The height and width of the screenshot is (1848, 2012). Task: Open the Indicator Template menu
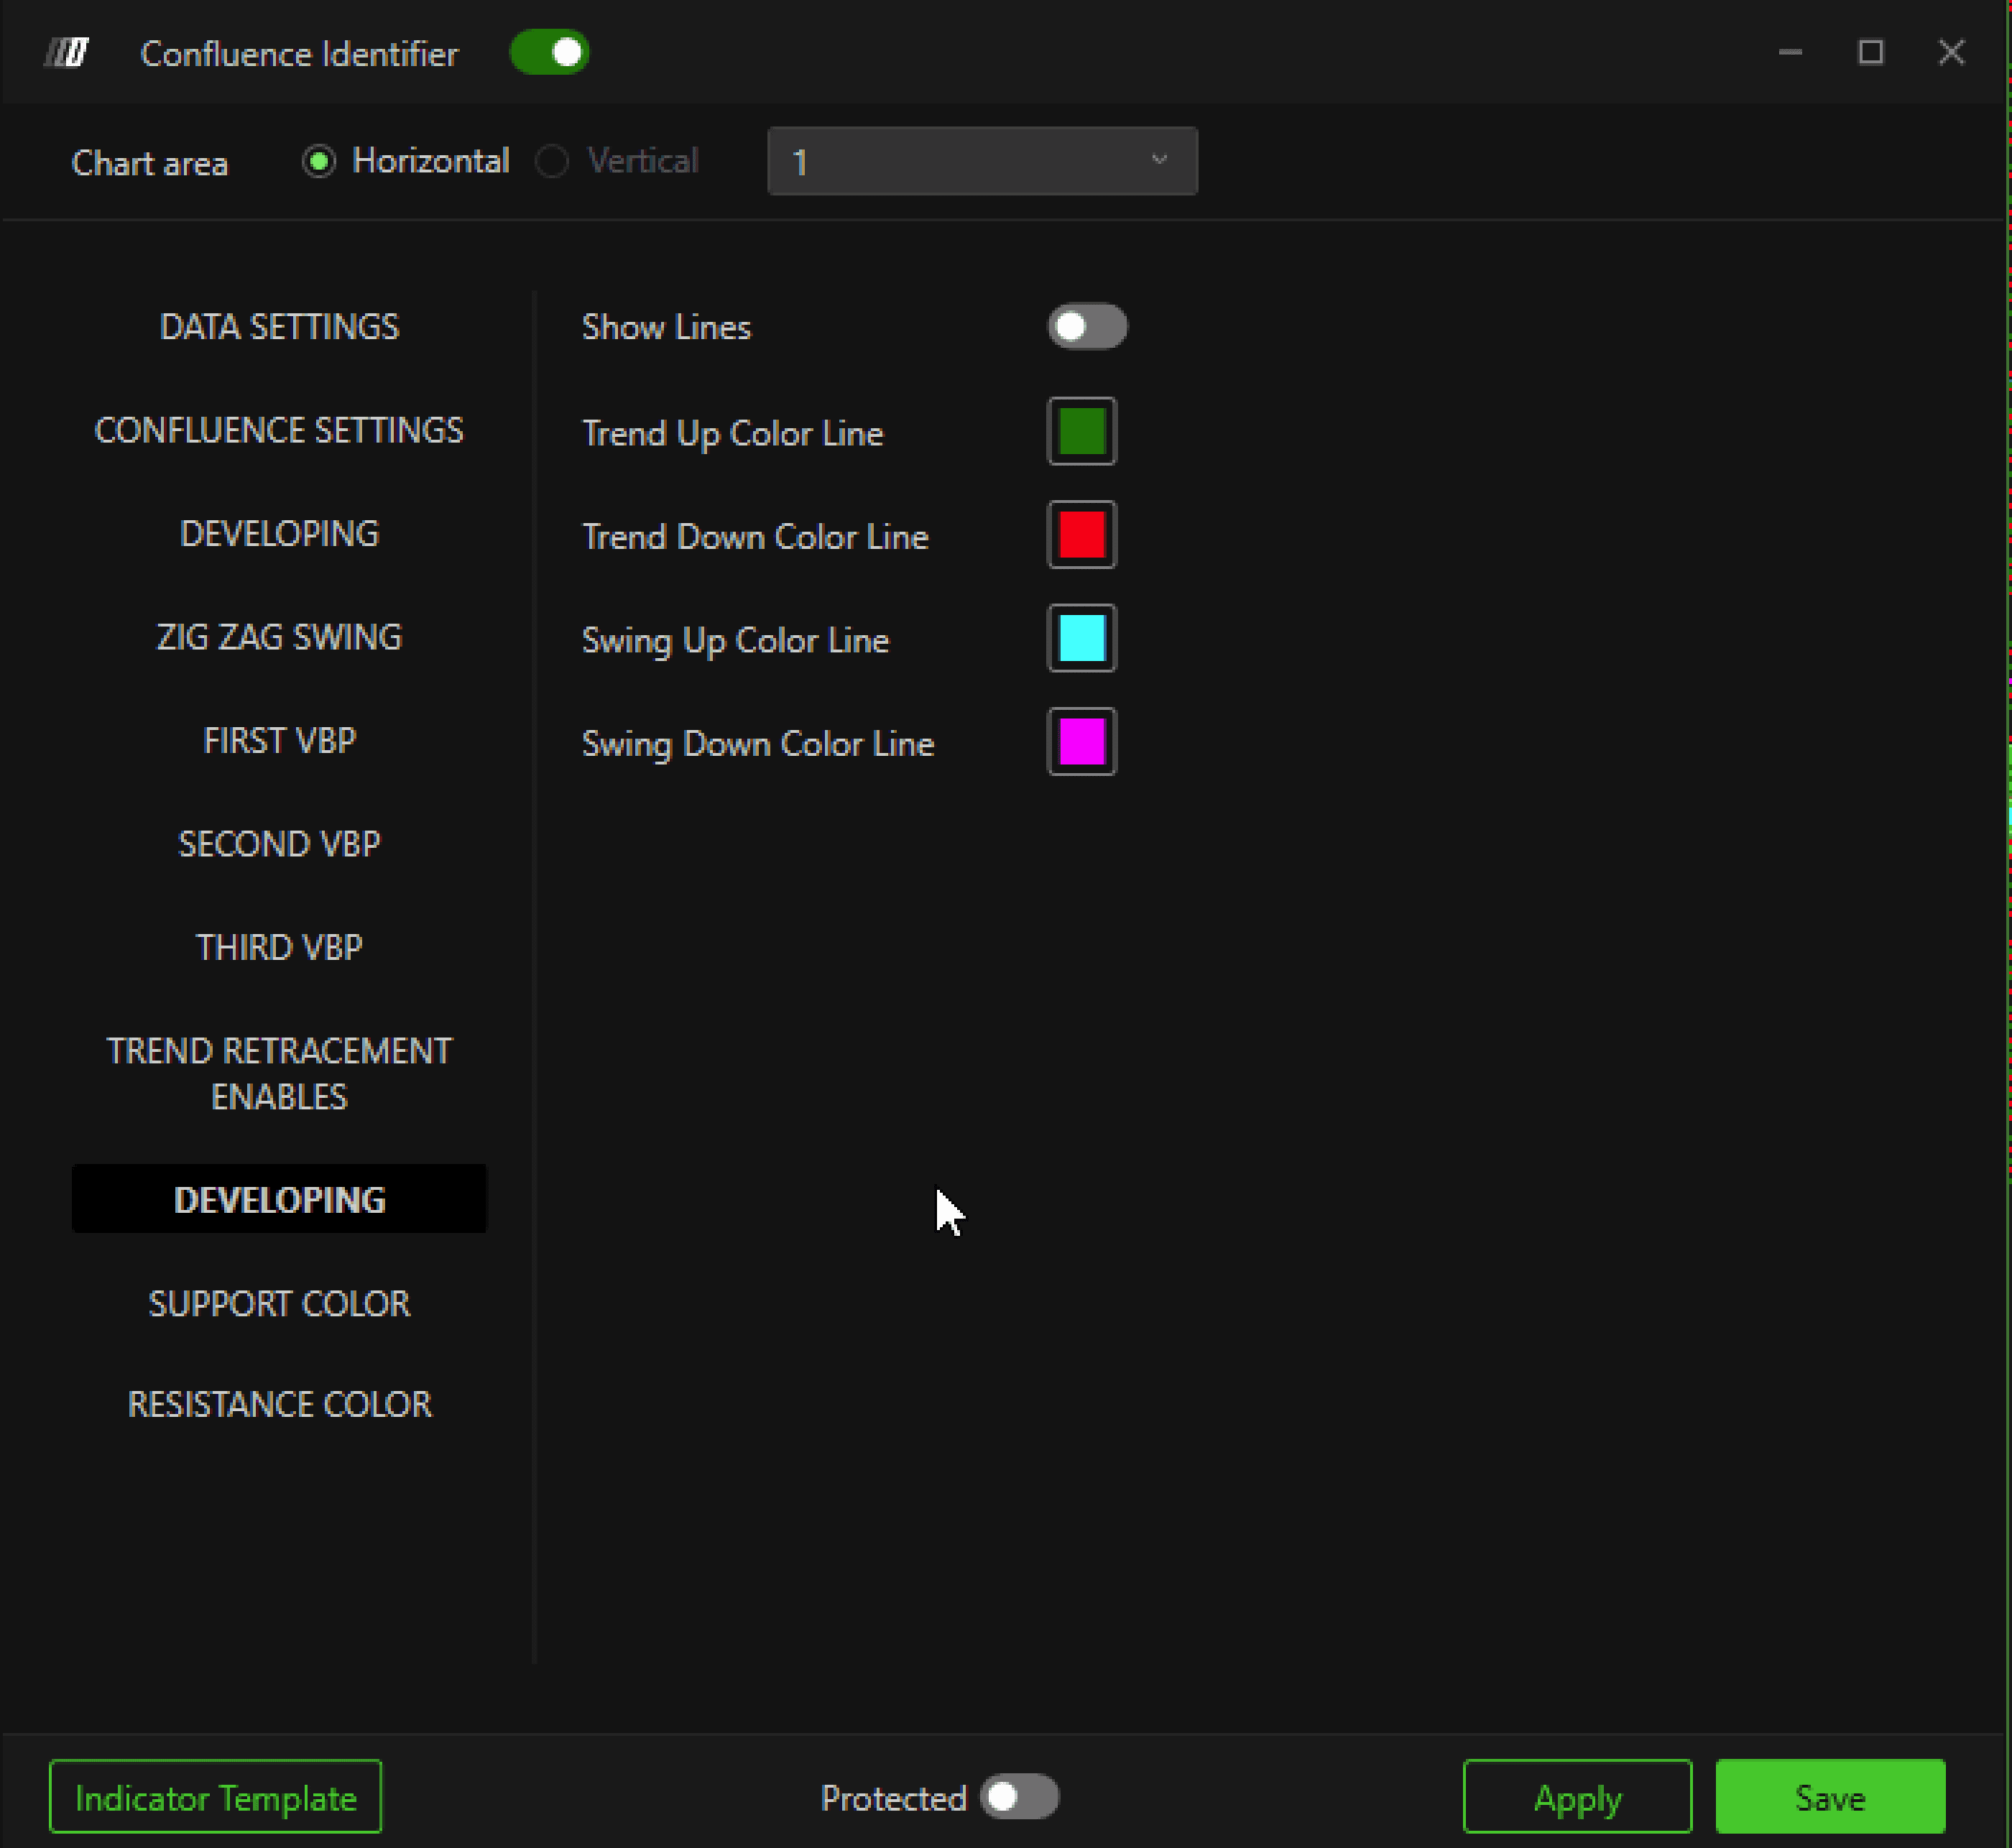click(x=215, y=1797)
